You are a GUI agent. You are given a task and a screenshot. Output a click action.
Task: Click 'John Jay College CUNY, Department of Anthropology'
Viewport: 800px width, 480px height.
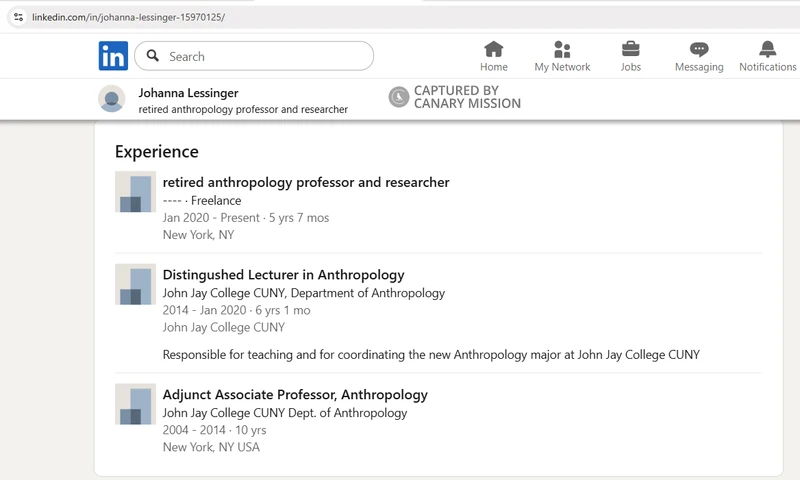tap(304, 293)
